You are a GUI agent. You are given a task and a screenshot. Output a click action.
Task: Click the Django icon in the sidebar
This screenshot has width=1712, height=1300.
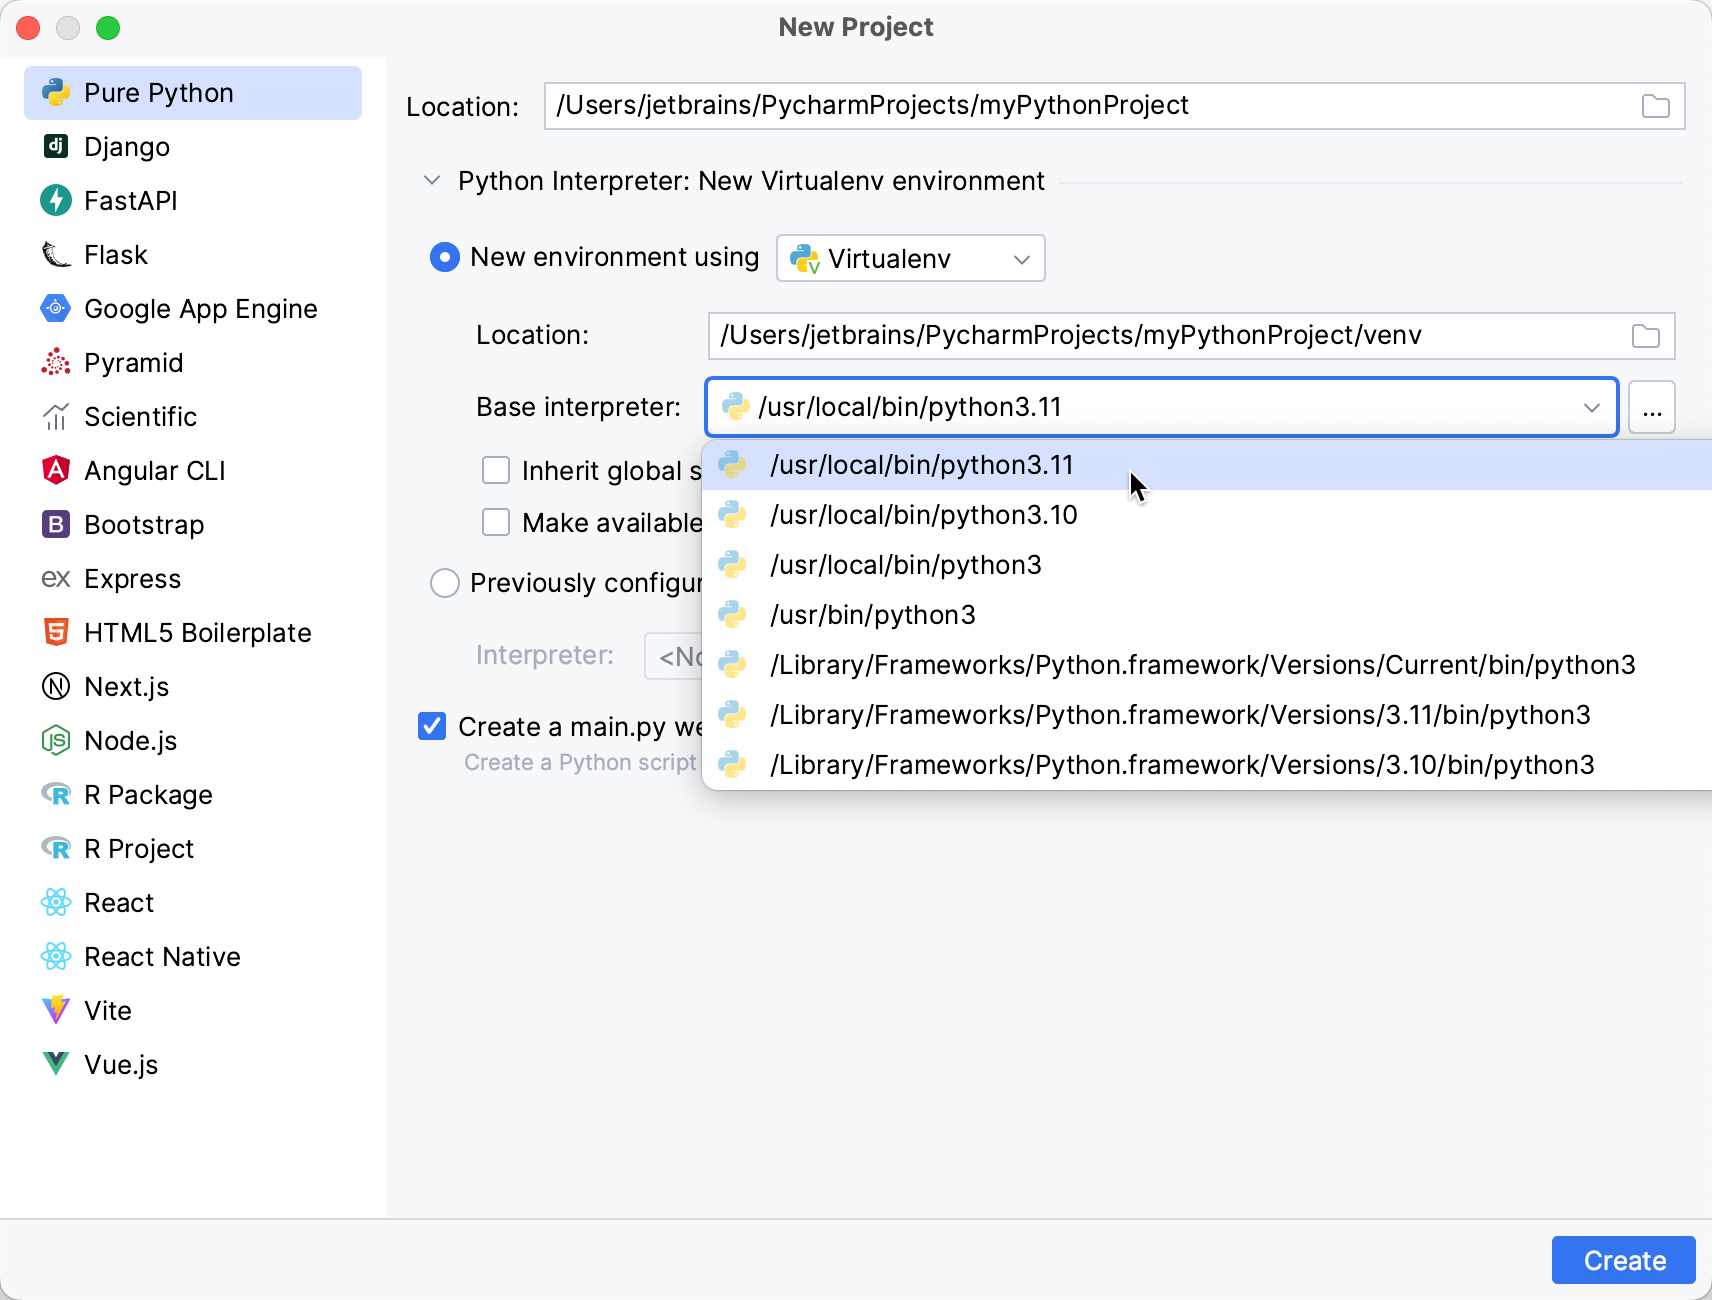pyautogui.click(x=56, y=147)
